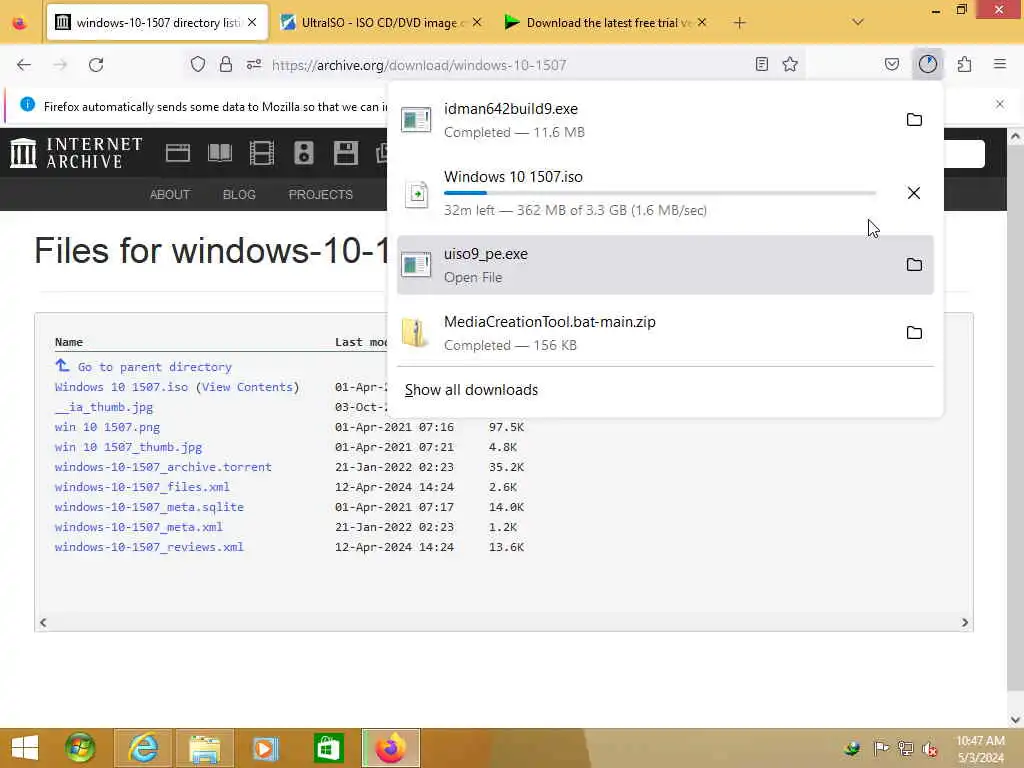The height and width of the screenshot is (768, 1024).
Task: Open folder for MediaCreationTool.bat-main.zip
Action: (914, 332)
